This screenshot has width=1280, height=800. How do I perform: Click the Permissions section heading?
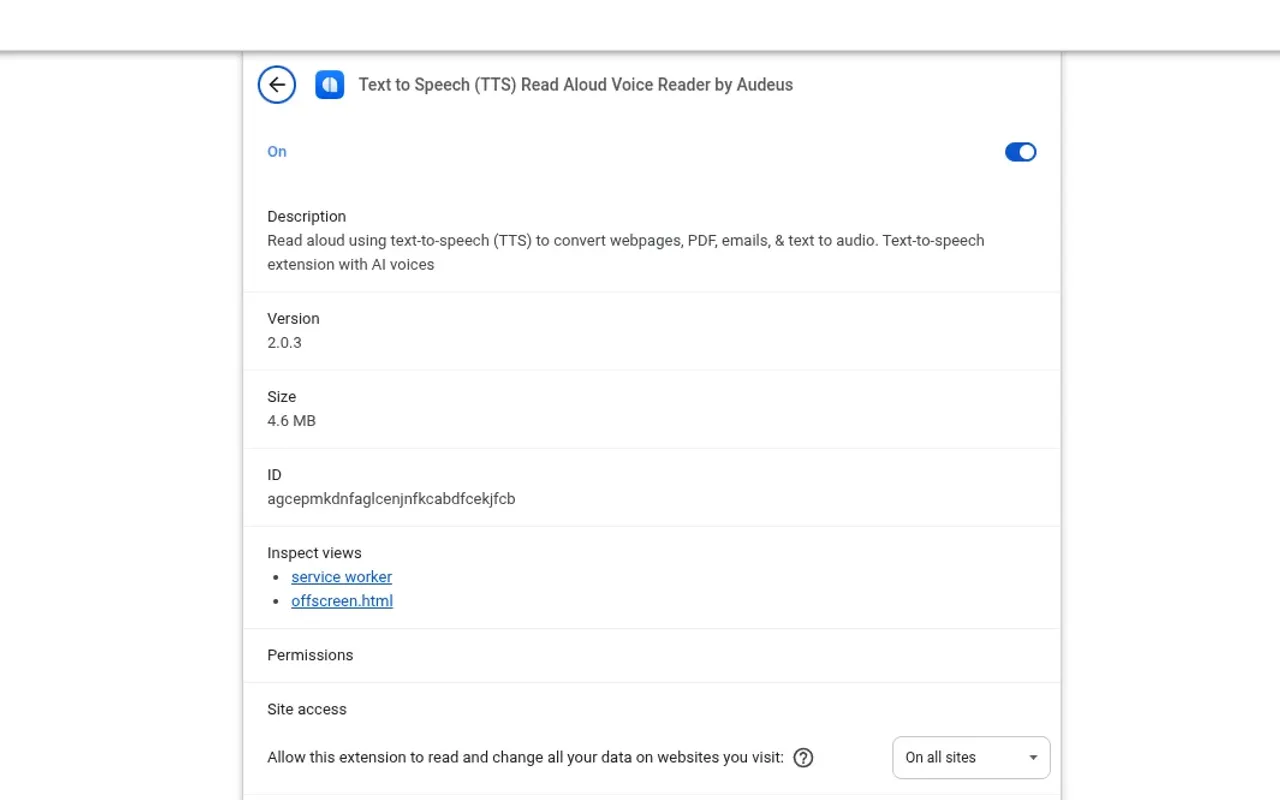pos(310,655)
